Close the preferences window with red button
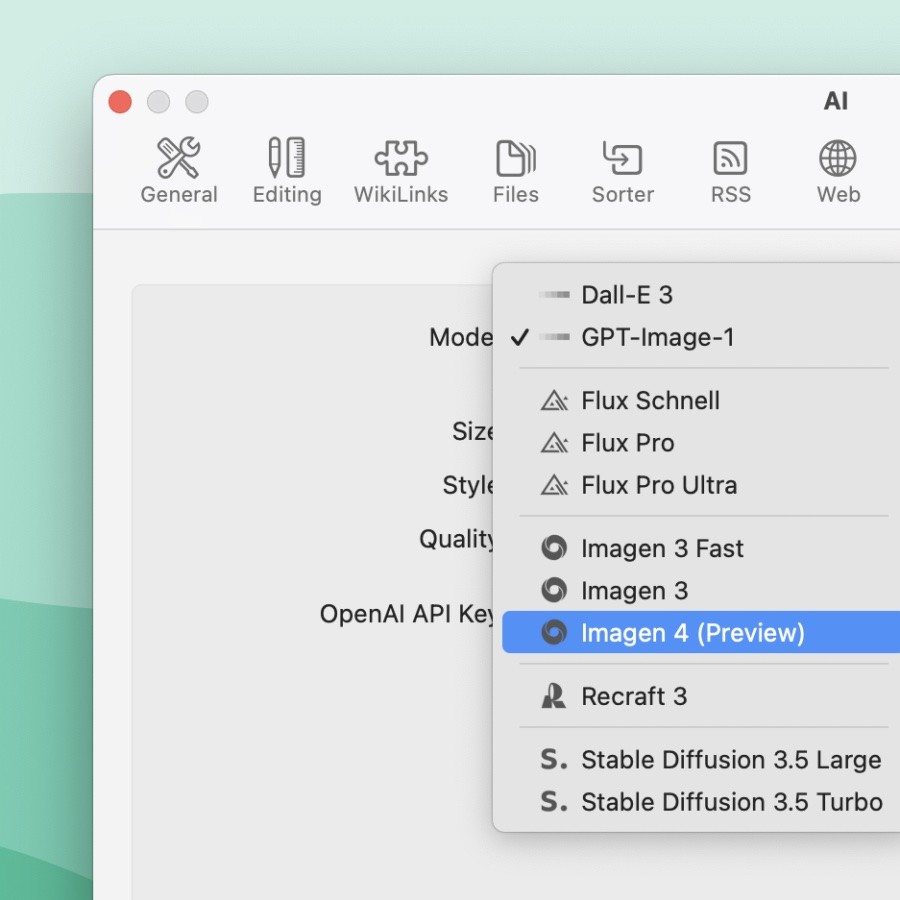The width and height of the screenshot is (900, 900). [x=120, y=102]
